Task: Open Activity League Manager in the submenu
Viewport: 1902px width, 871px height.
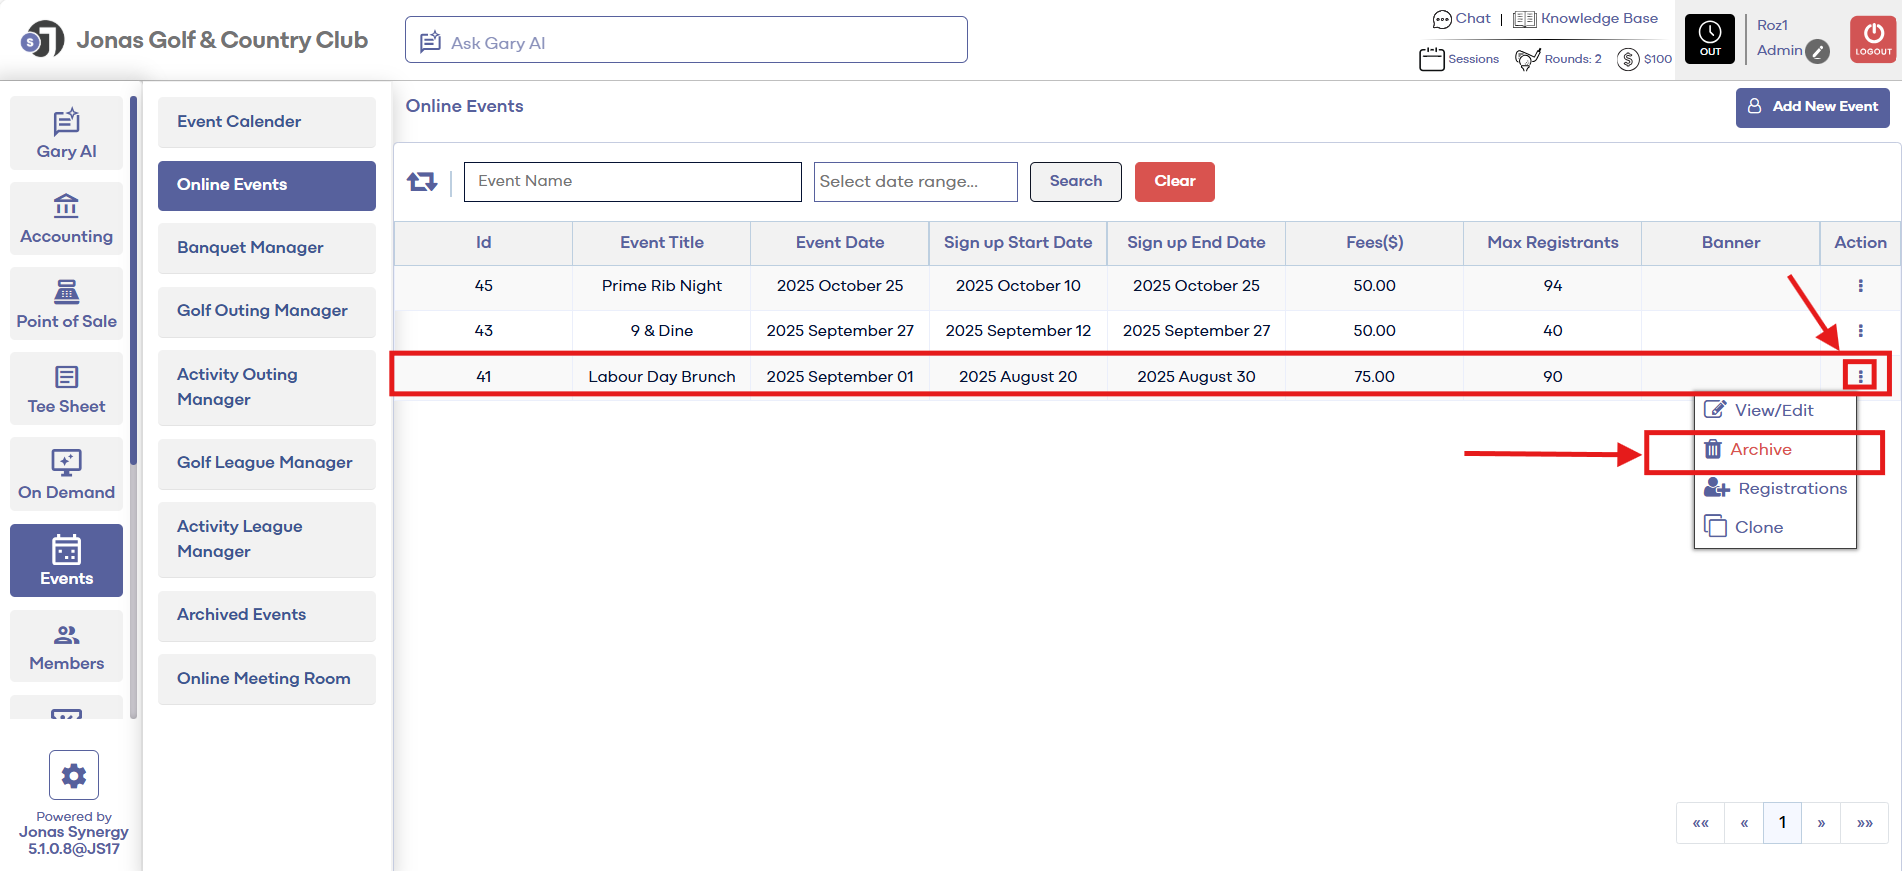Action: tap(267, 539)
